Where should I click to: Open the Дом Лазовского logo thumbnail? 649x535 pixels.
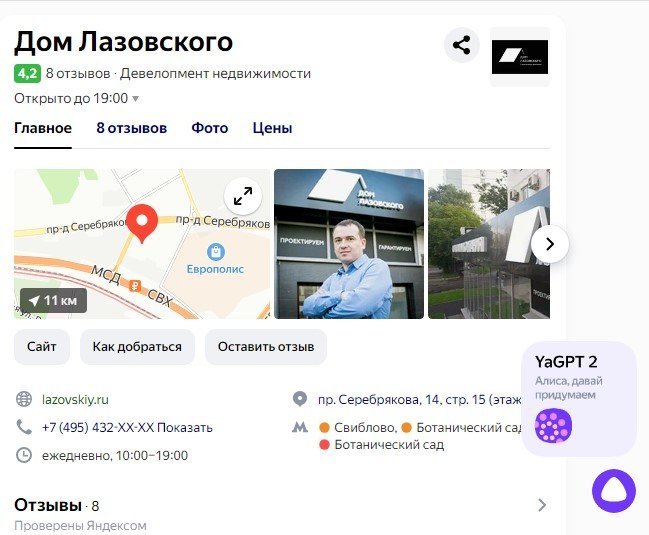click(520, 57)
